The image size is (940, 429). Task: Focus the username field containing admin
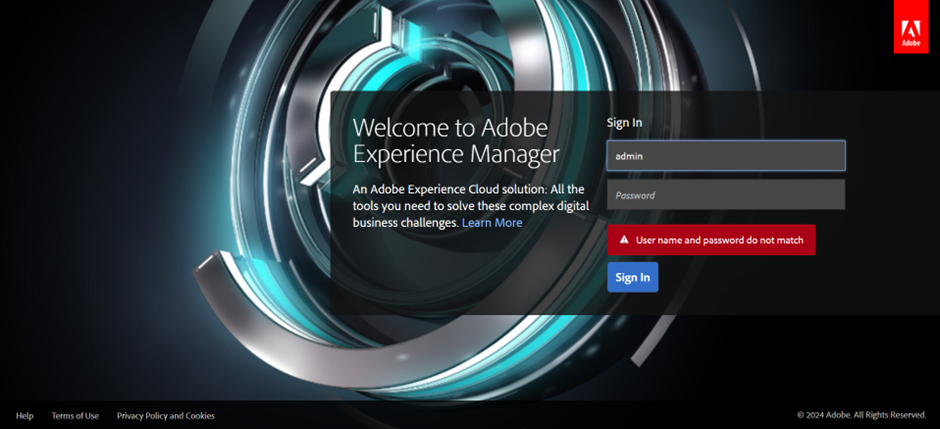[726, 156]
